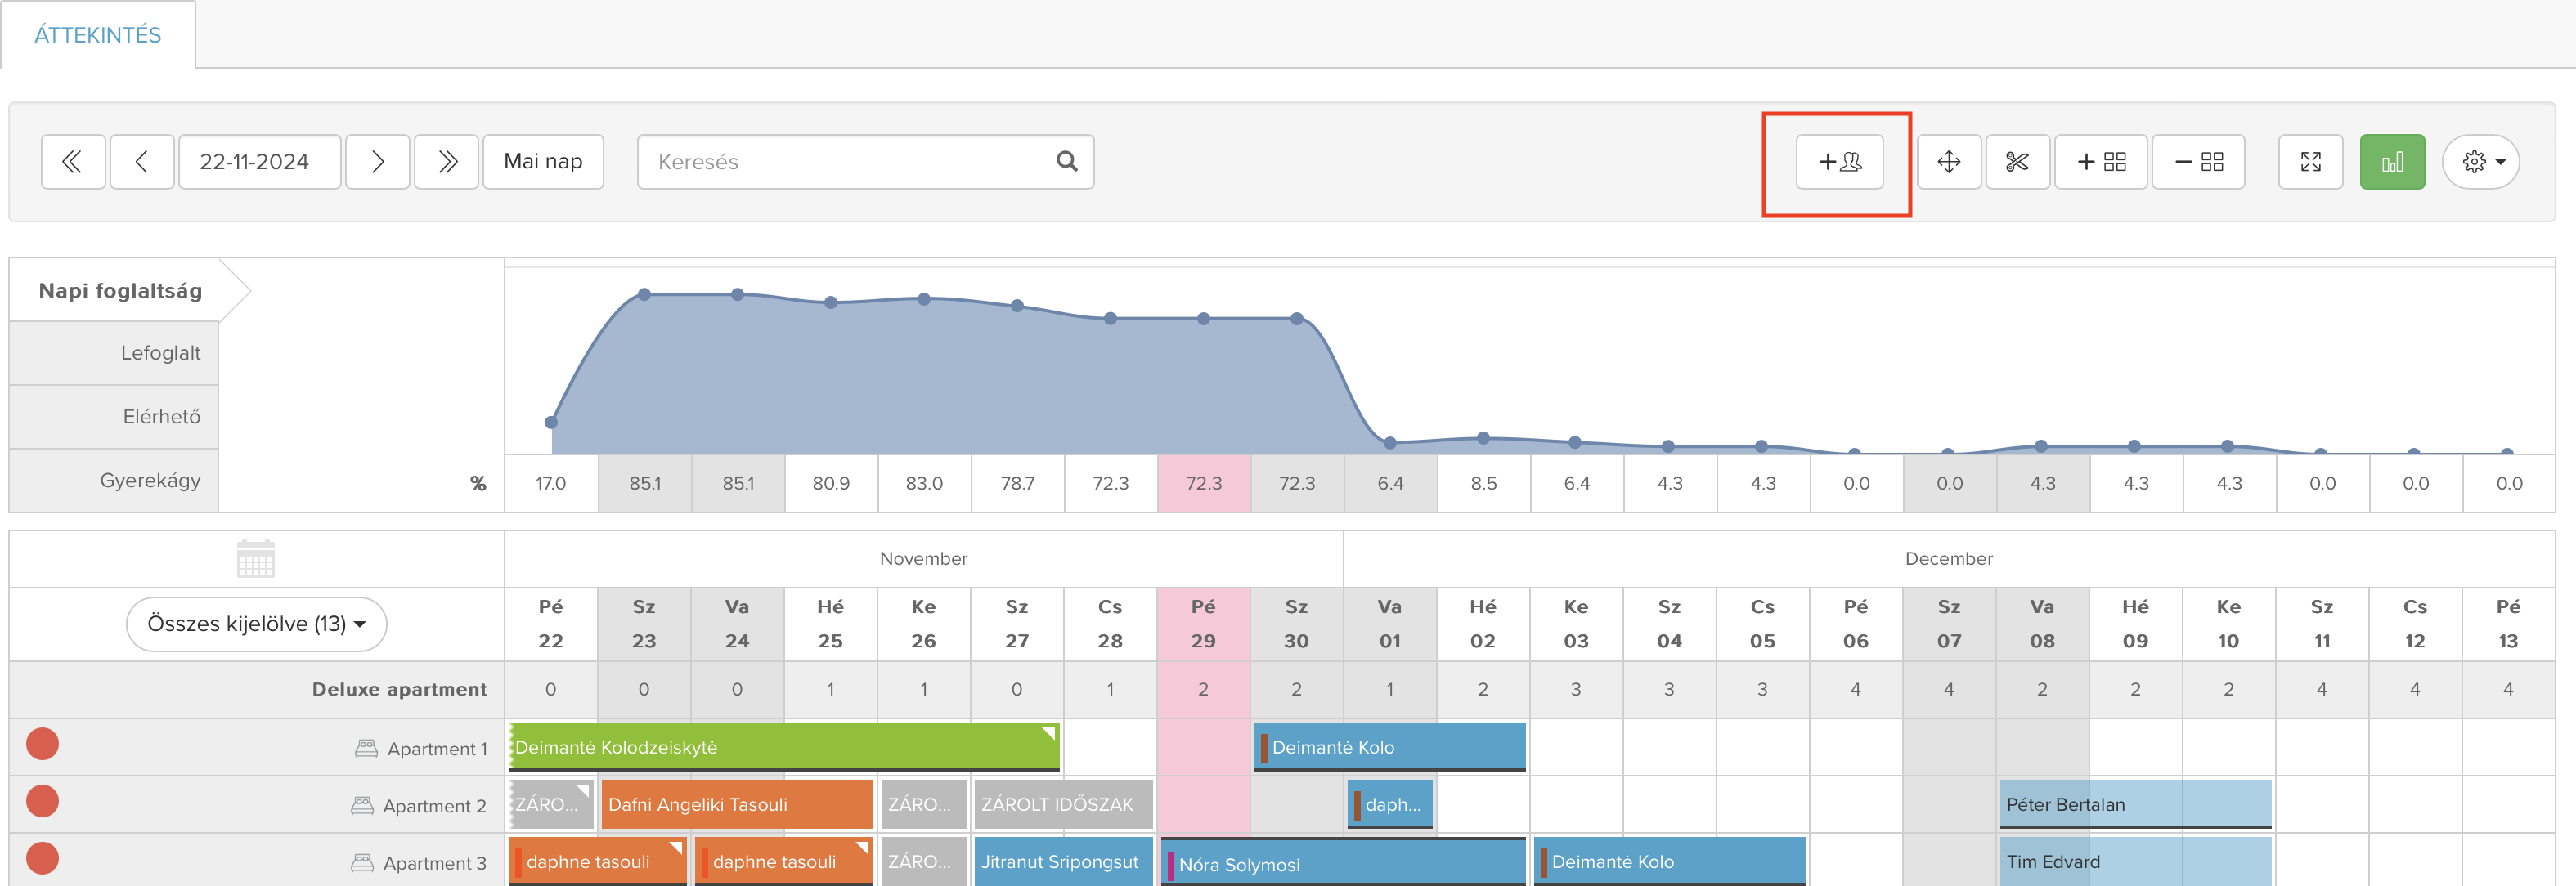This screenshot has width=2576, height=886.
Task: Click the plus grid add rooms button
Action: click(x=2101, y=162)
